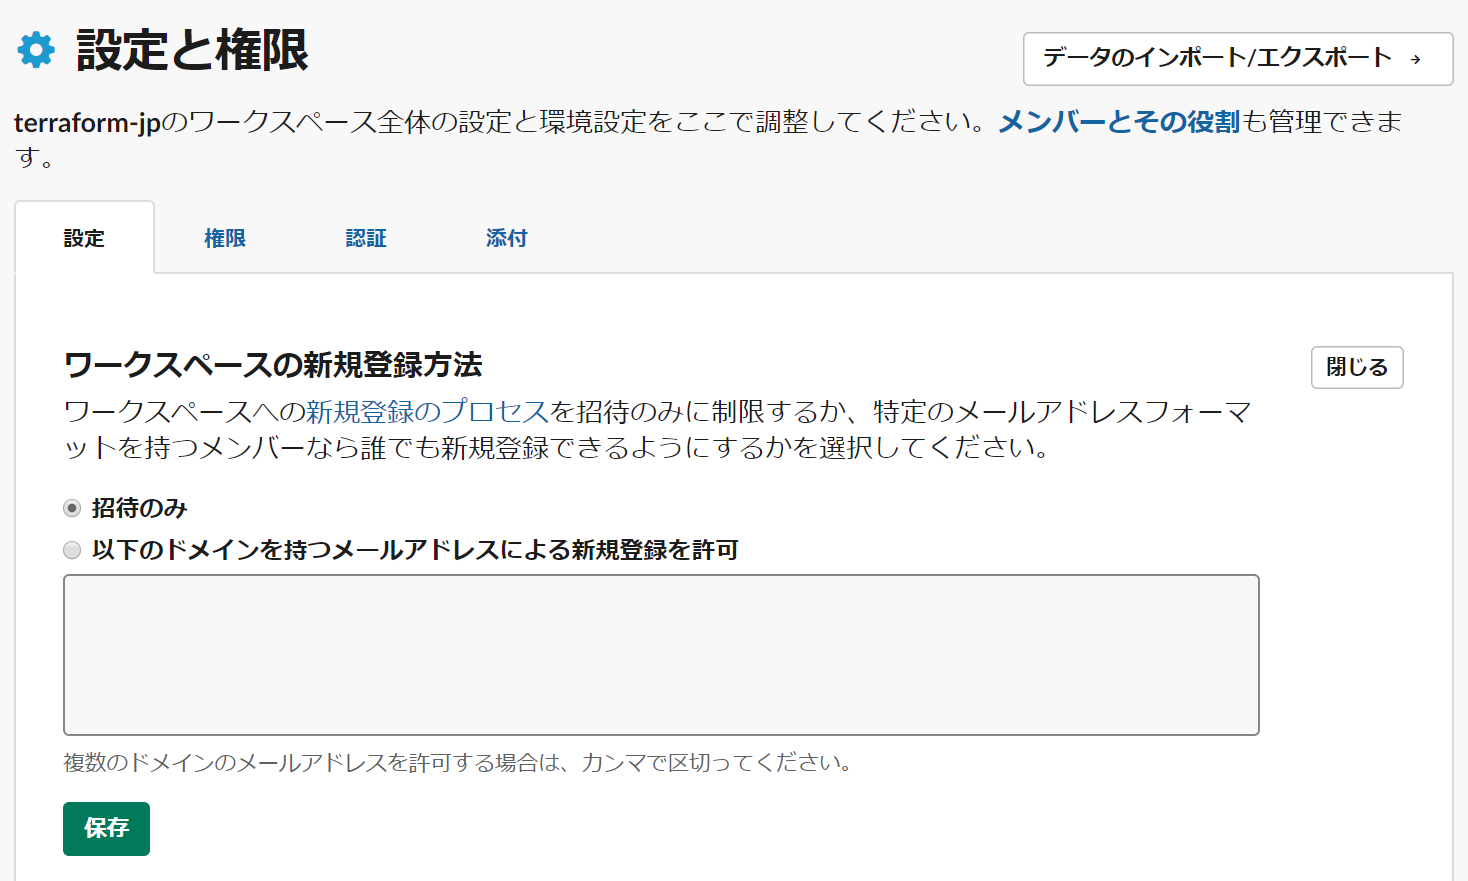
Task: Open the 新規登録のプロセス link
Action: (427, 412)
